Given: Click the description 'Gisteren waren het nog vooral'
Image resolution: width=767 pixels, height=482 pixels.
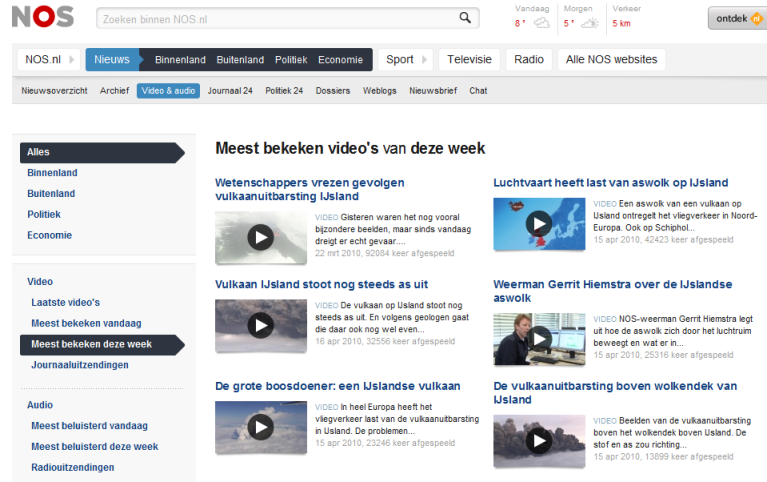Looking at the screenshot, I should [x=393, y=229].
